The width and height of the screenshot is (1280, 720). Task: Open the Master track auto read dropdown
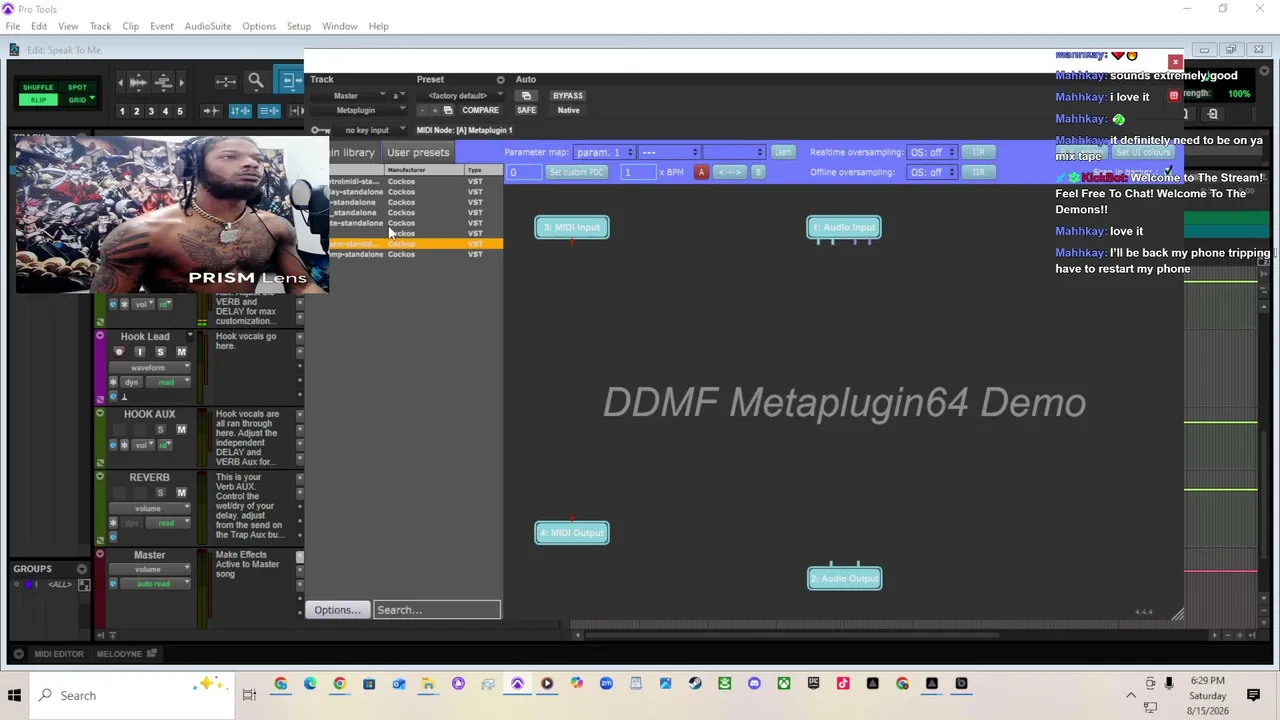coord(153,584)
